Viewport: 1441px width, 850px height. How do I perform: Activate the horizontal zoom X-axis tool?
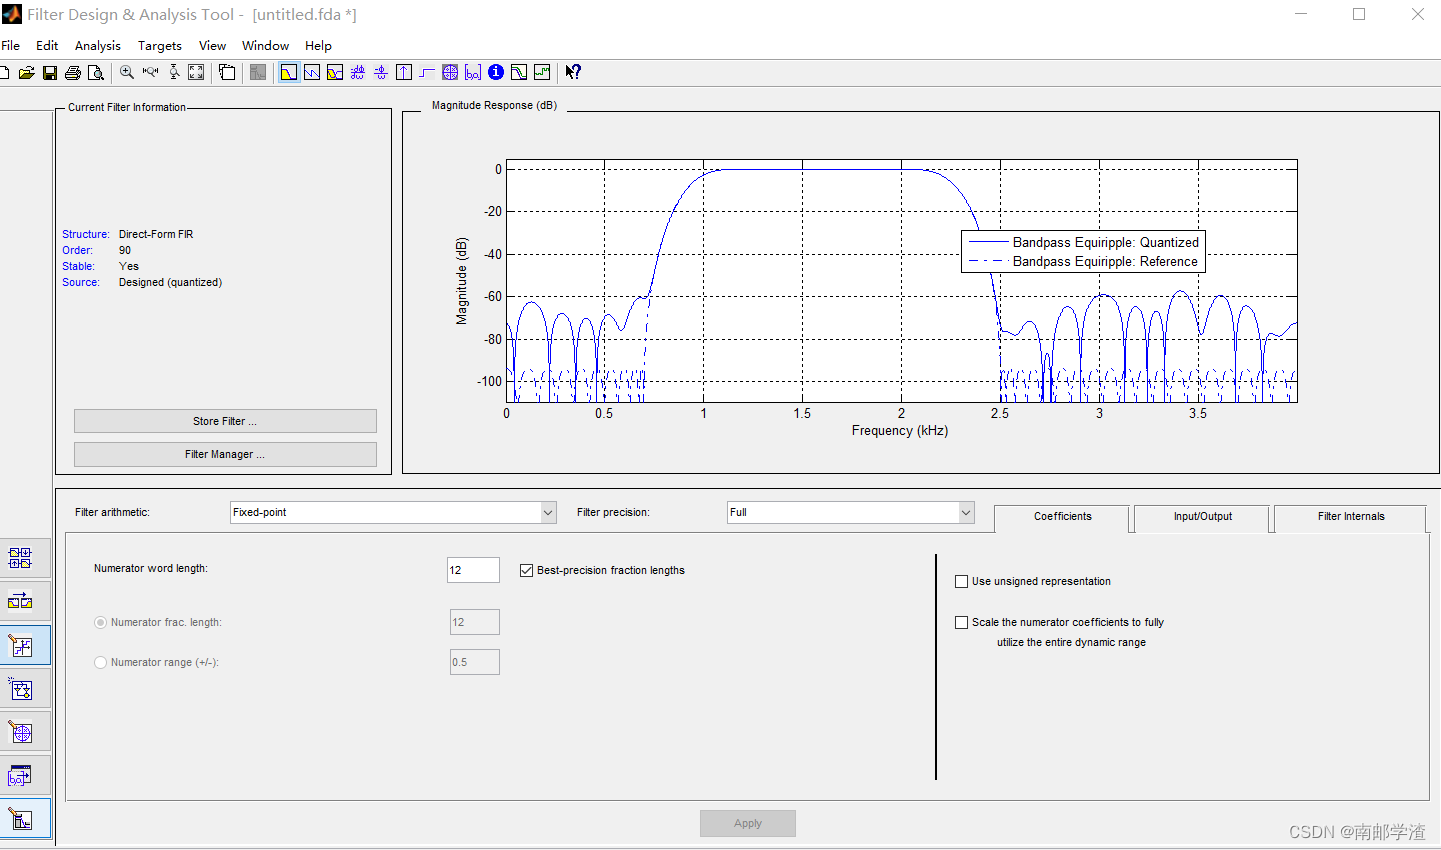pos(151,72)
